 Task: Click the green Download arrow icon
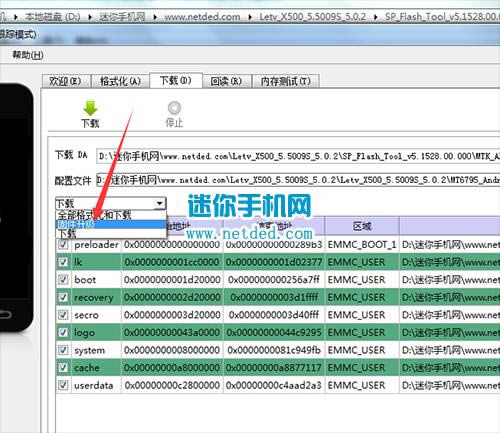(x=90, y=108)
